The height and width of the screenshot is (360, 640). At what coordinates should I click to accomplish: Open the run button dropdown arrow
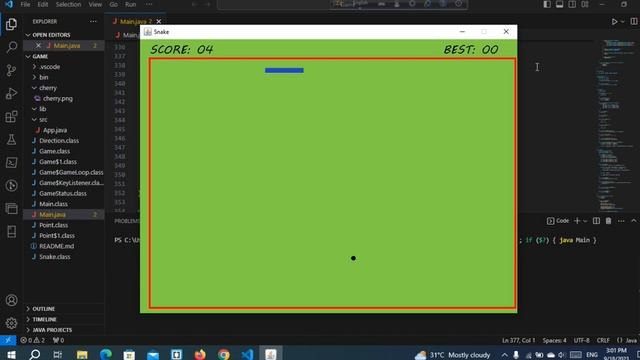622,22
